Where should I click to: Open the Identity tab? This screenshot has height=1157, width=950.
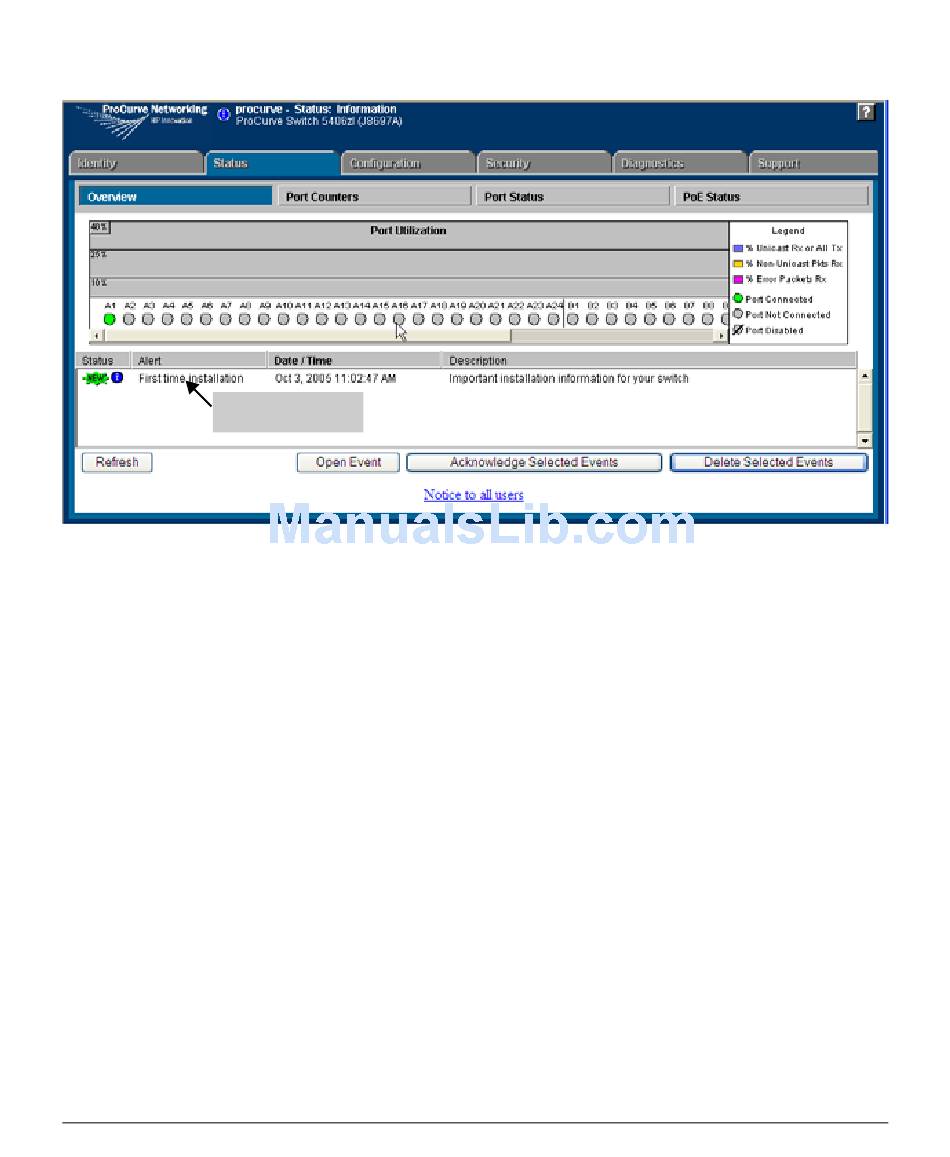[x=136, y=163]
